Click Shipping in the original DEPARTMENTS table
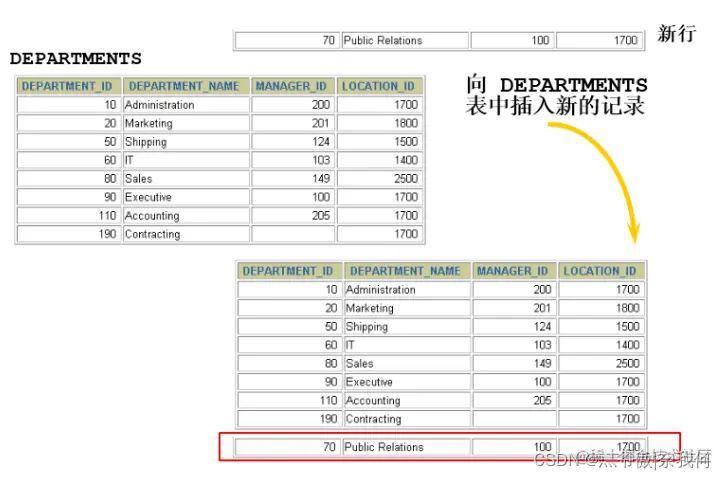This screenshot has width=727, height=480. tap(146, 142)
